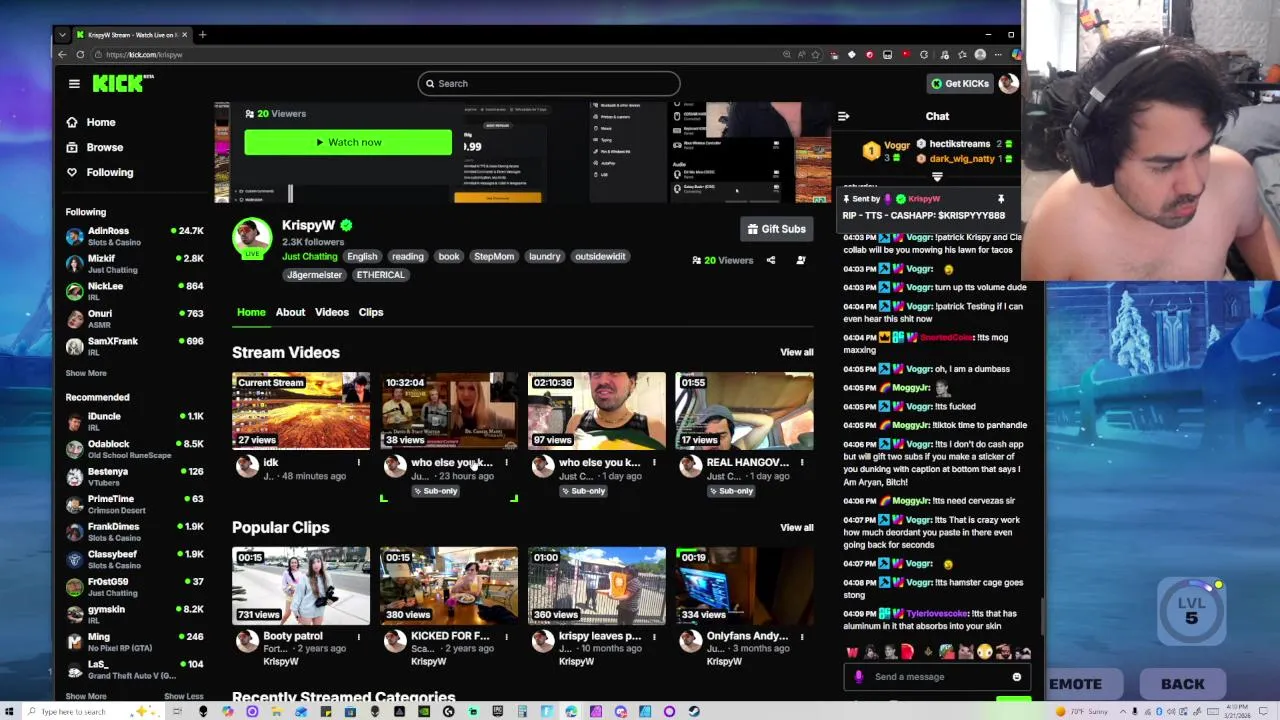This screenshot has width=1280, height=720.
Task: Unpin the pinned chat message
Action: click(1000, 199)
